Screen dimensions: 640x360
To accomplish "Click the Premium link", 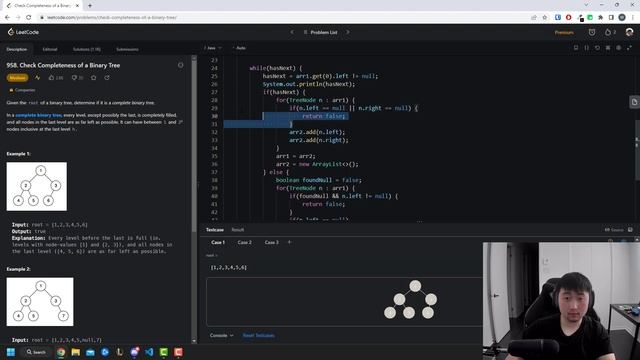I will click(564, 32).
